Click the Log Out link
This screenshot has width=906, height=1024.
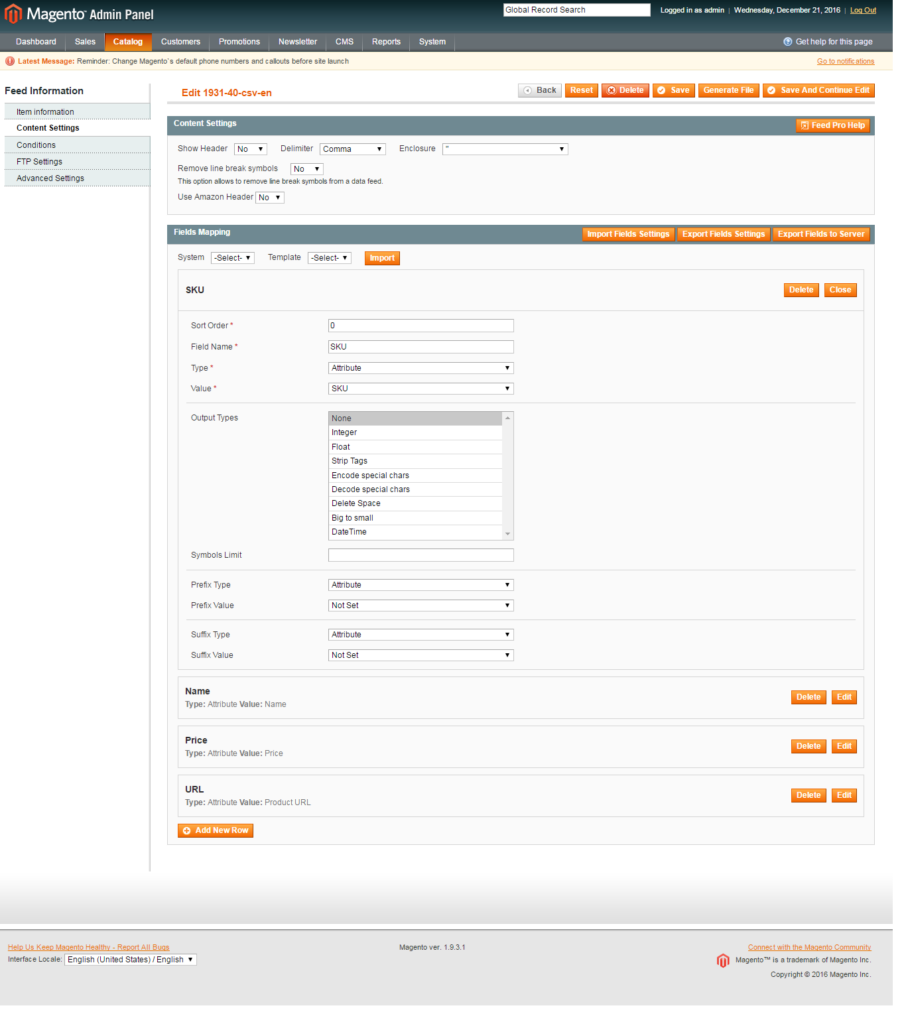(863, 10)
